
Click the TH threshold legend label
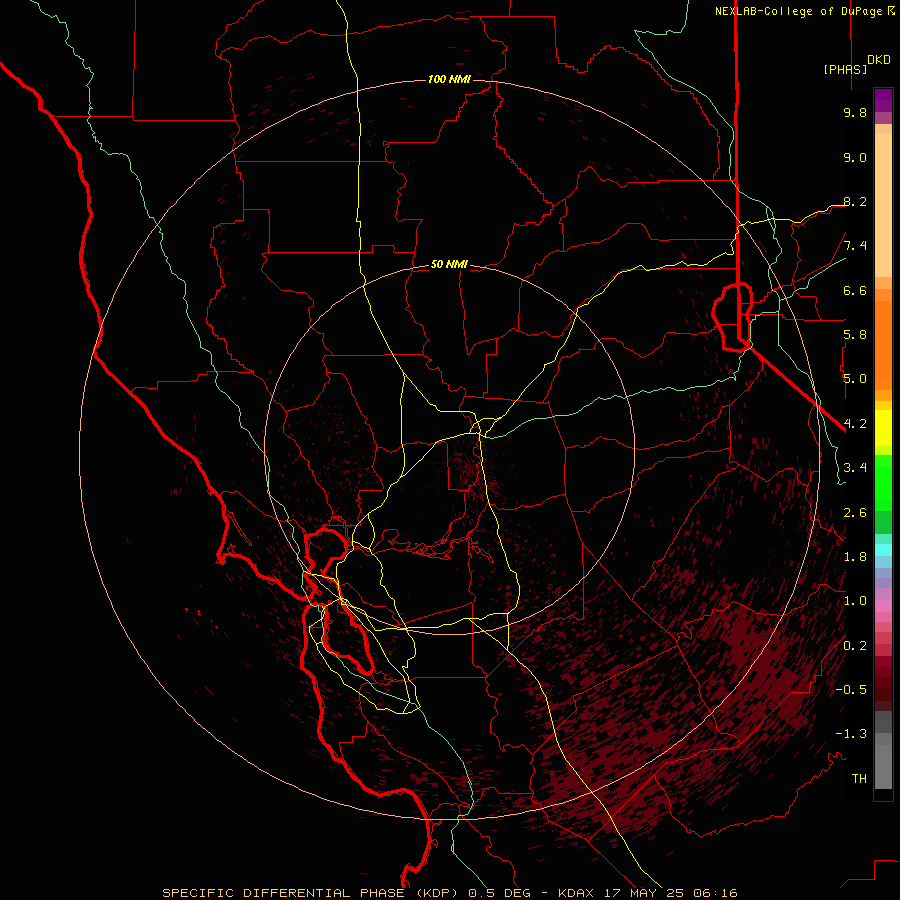859,779
